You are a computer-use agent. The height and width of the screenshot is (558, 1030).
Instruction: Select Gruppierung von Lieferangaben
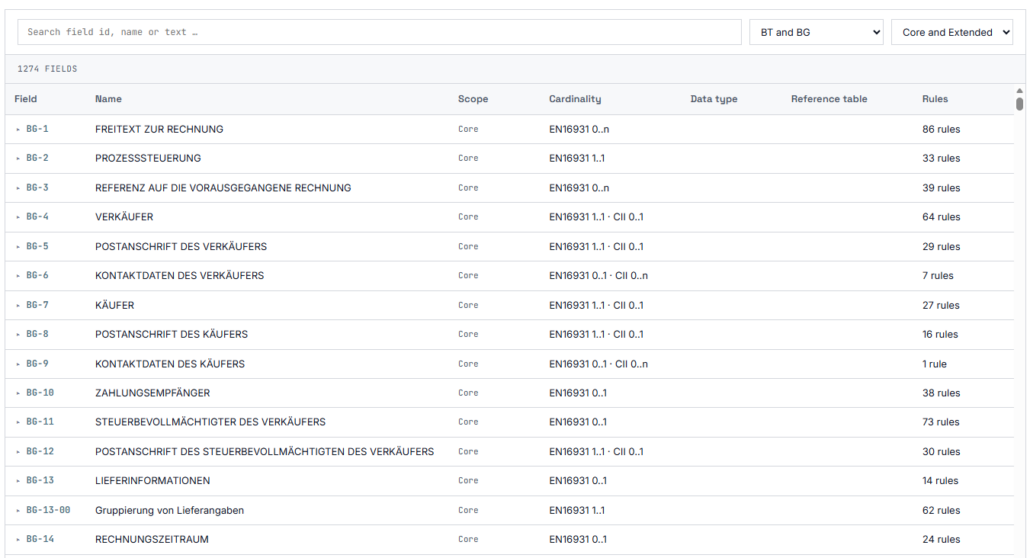pos(169,510)
